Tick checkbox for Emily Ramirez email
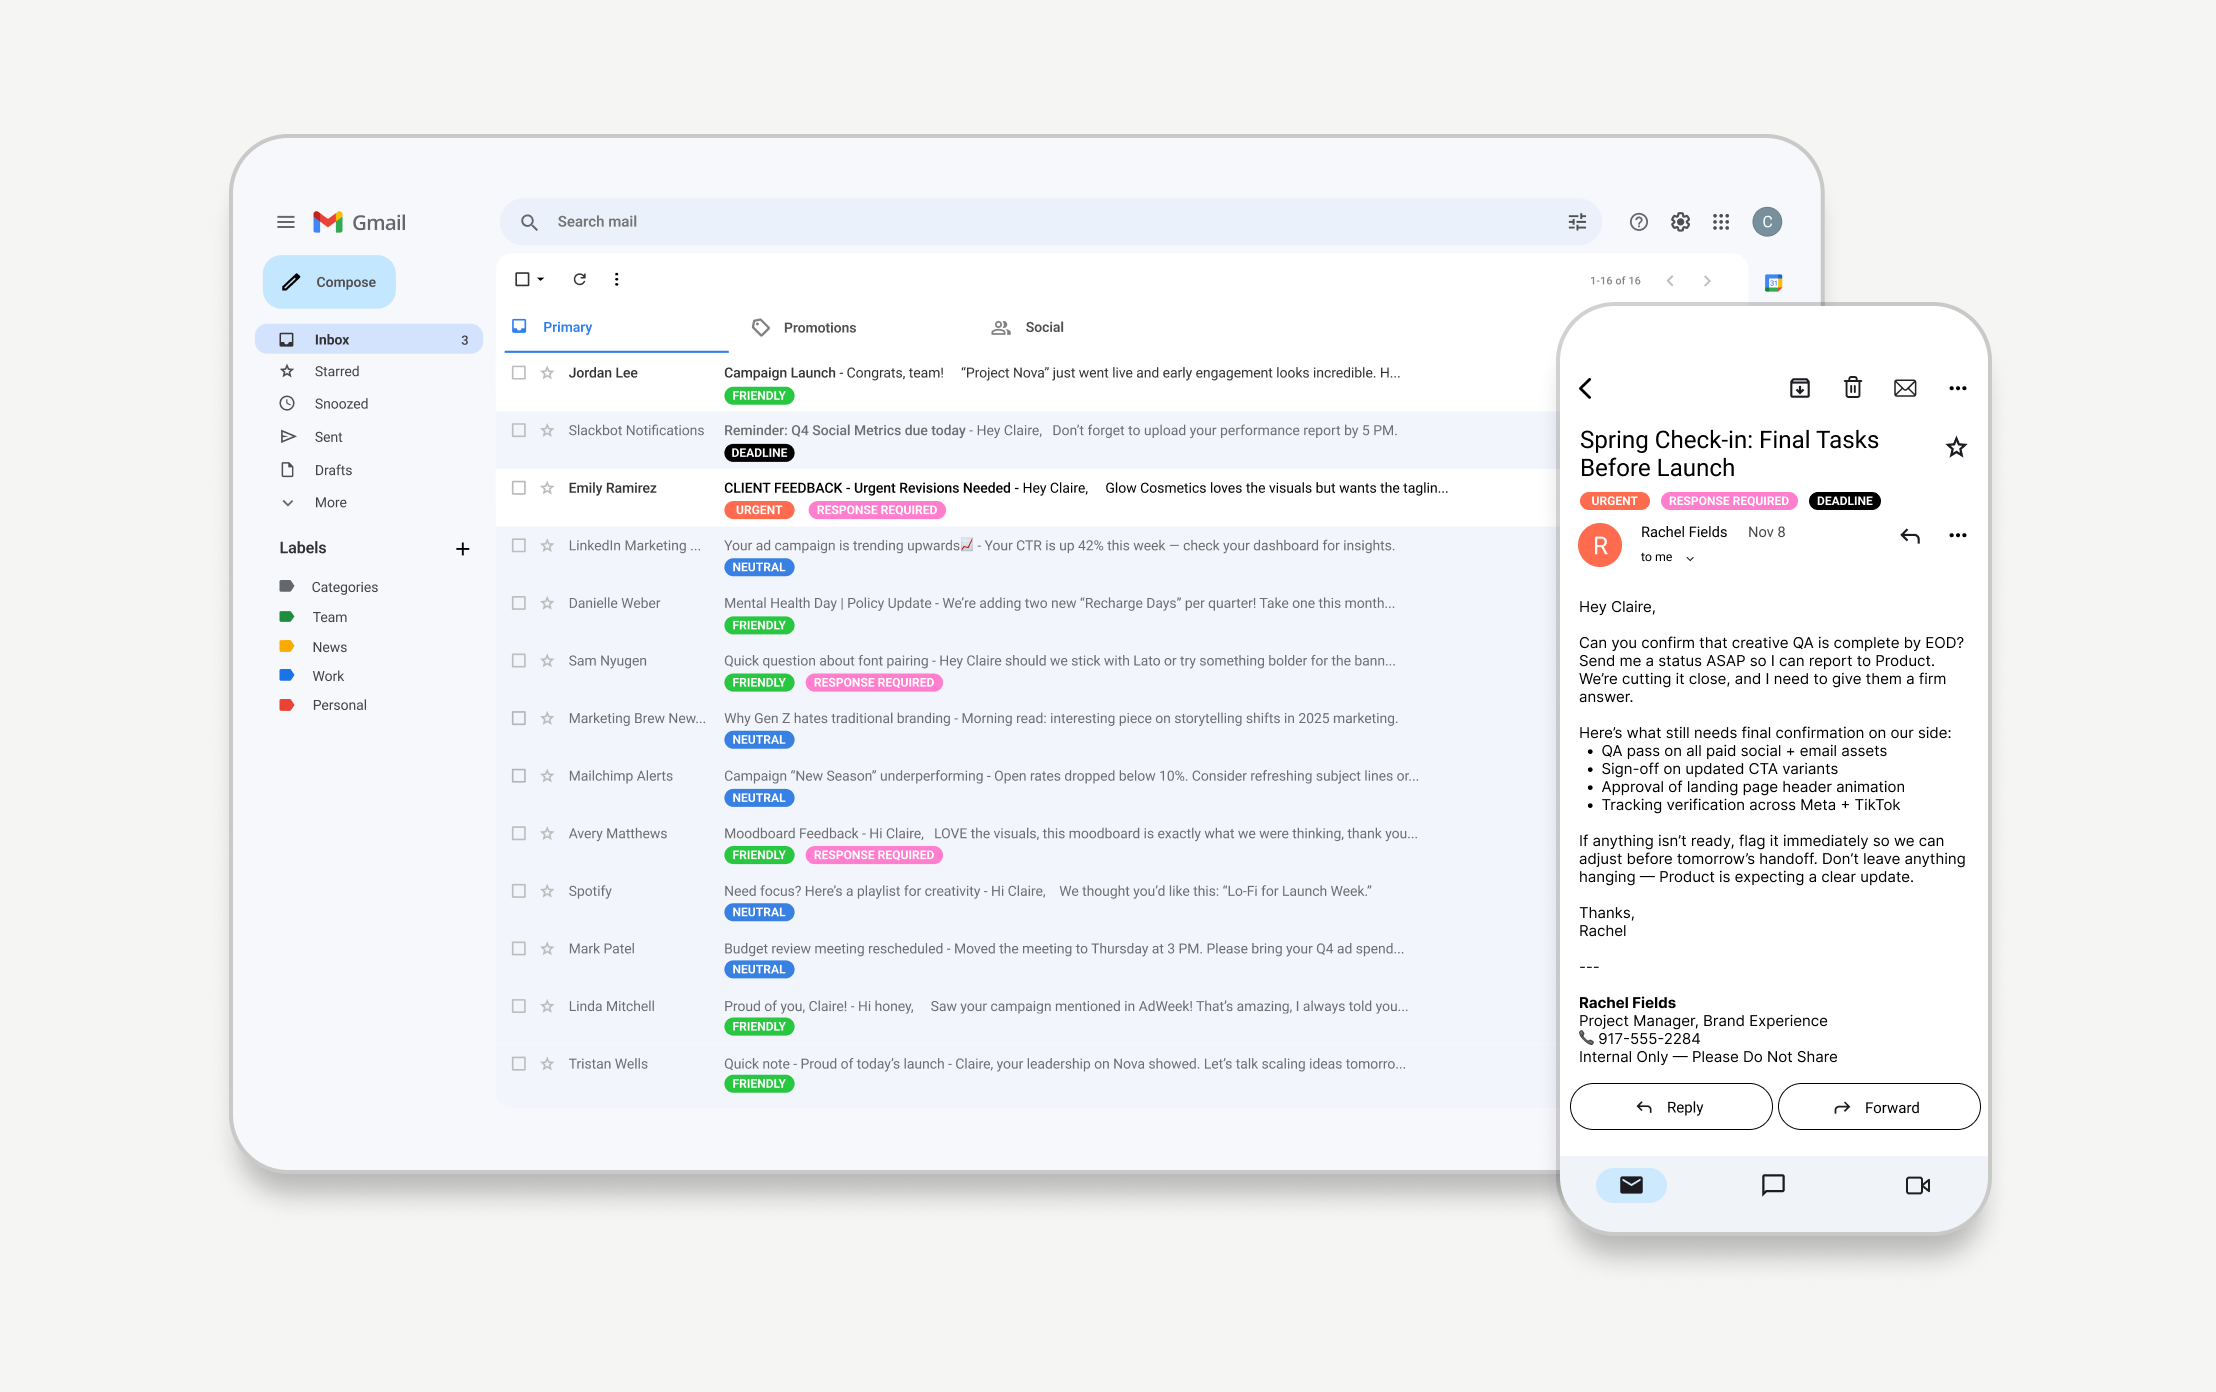 519,488
